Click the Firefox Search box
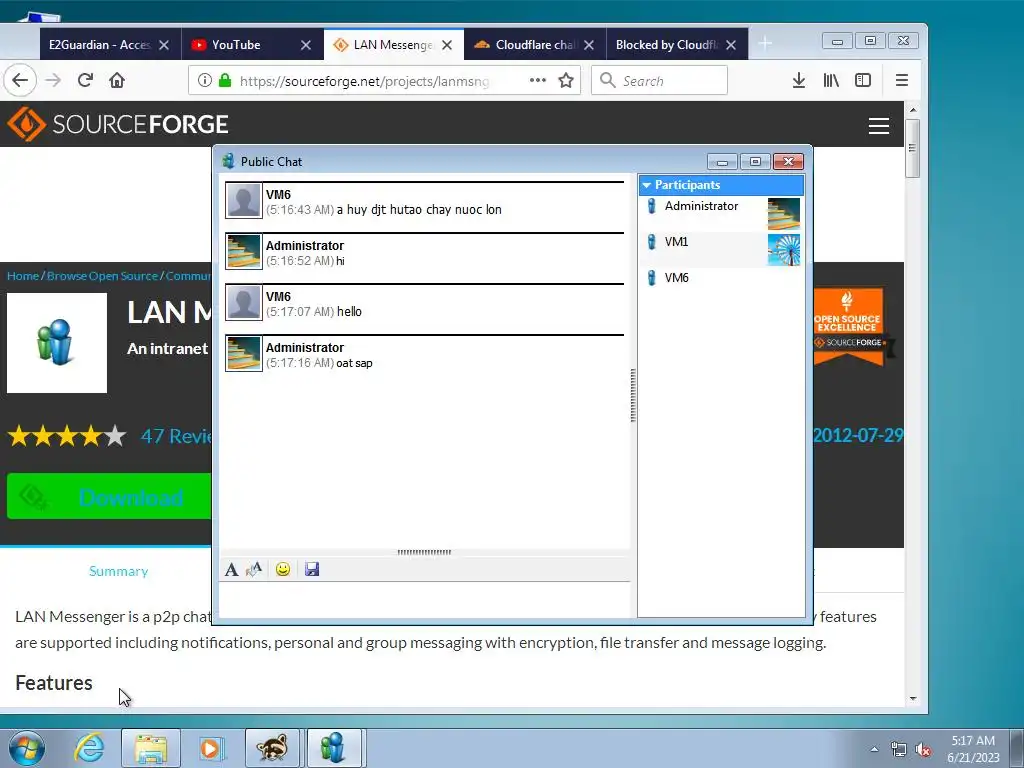The width and height of the screenshot is (1024, 768). [660, 80]
